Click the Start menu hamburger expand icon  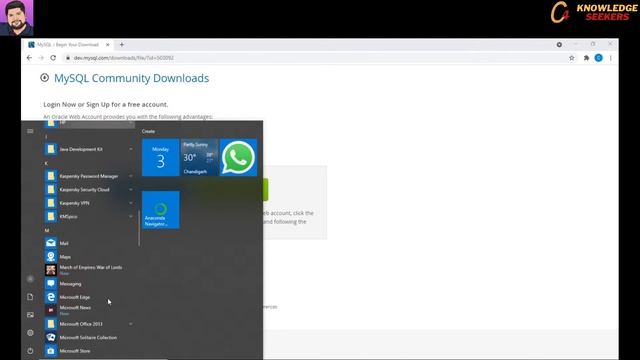[30, 131]
